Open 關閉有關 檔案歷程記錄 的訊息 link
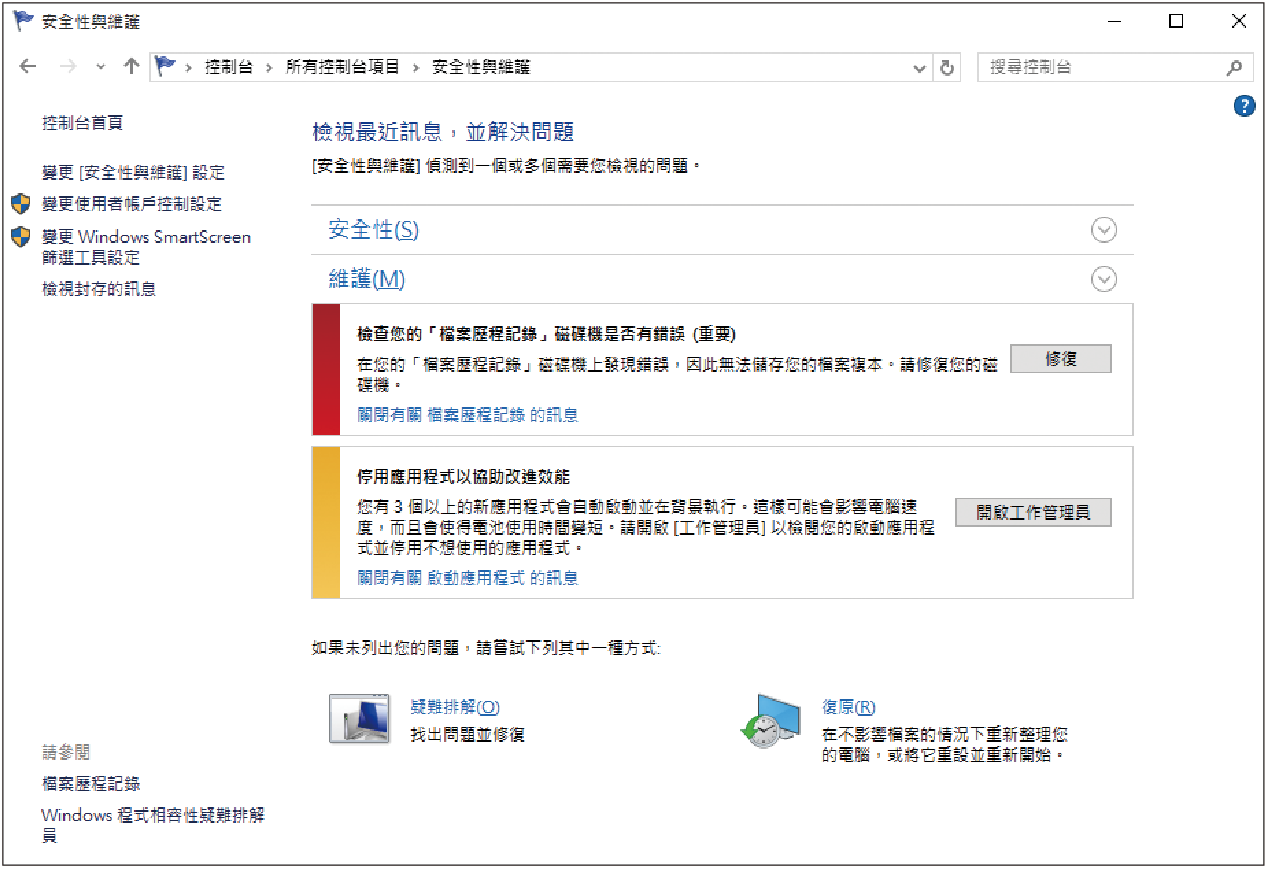Viewport: 1268px width, 869px height. click(468, 415)
